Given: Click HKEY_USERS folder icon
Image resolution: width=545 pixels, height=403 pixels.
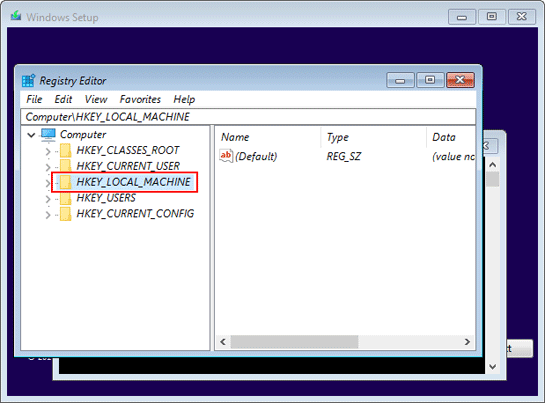Looking at the screenshot, I should click(x=65, y=198).
